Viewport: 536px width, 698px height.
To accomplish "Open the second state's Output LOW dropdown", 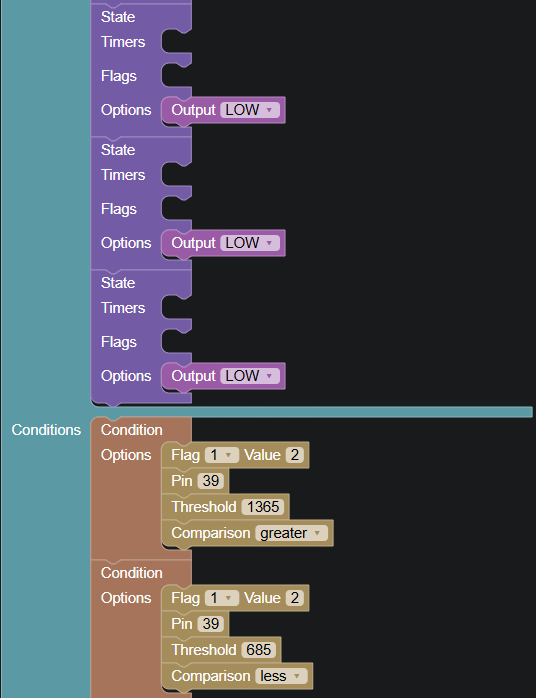I will tap(250, 243).
